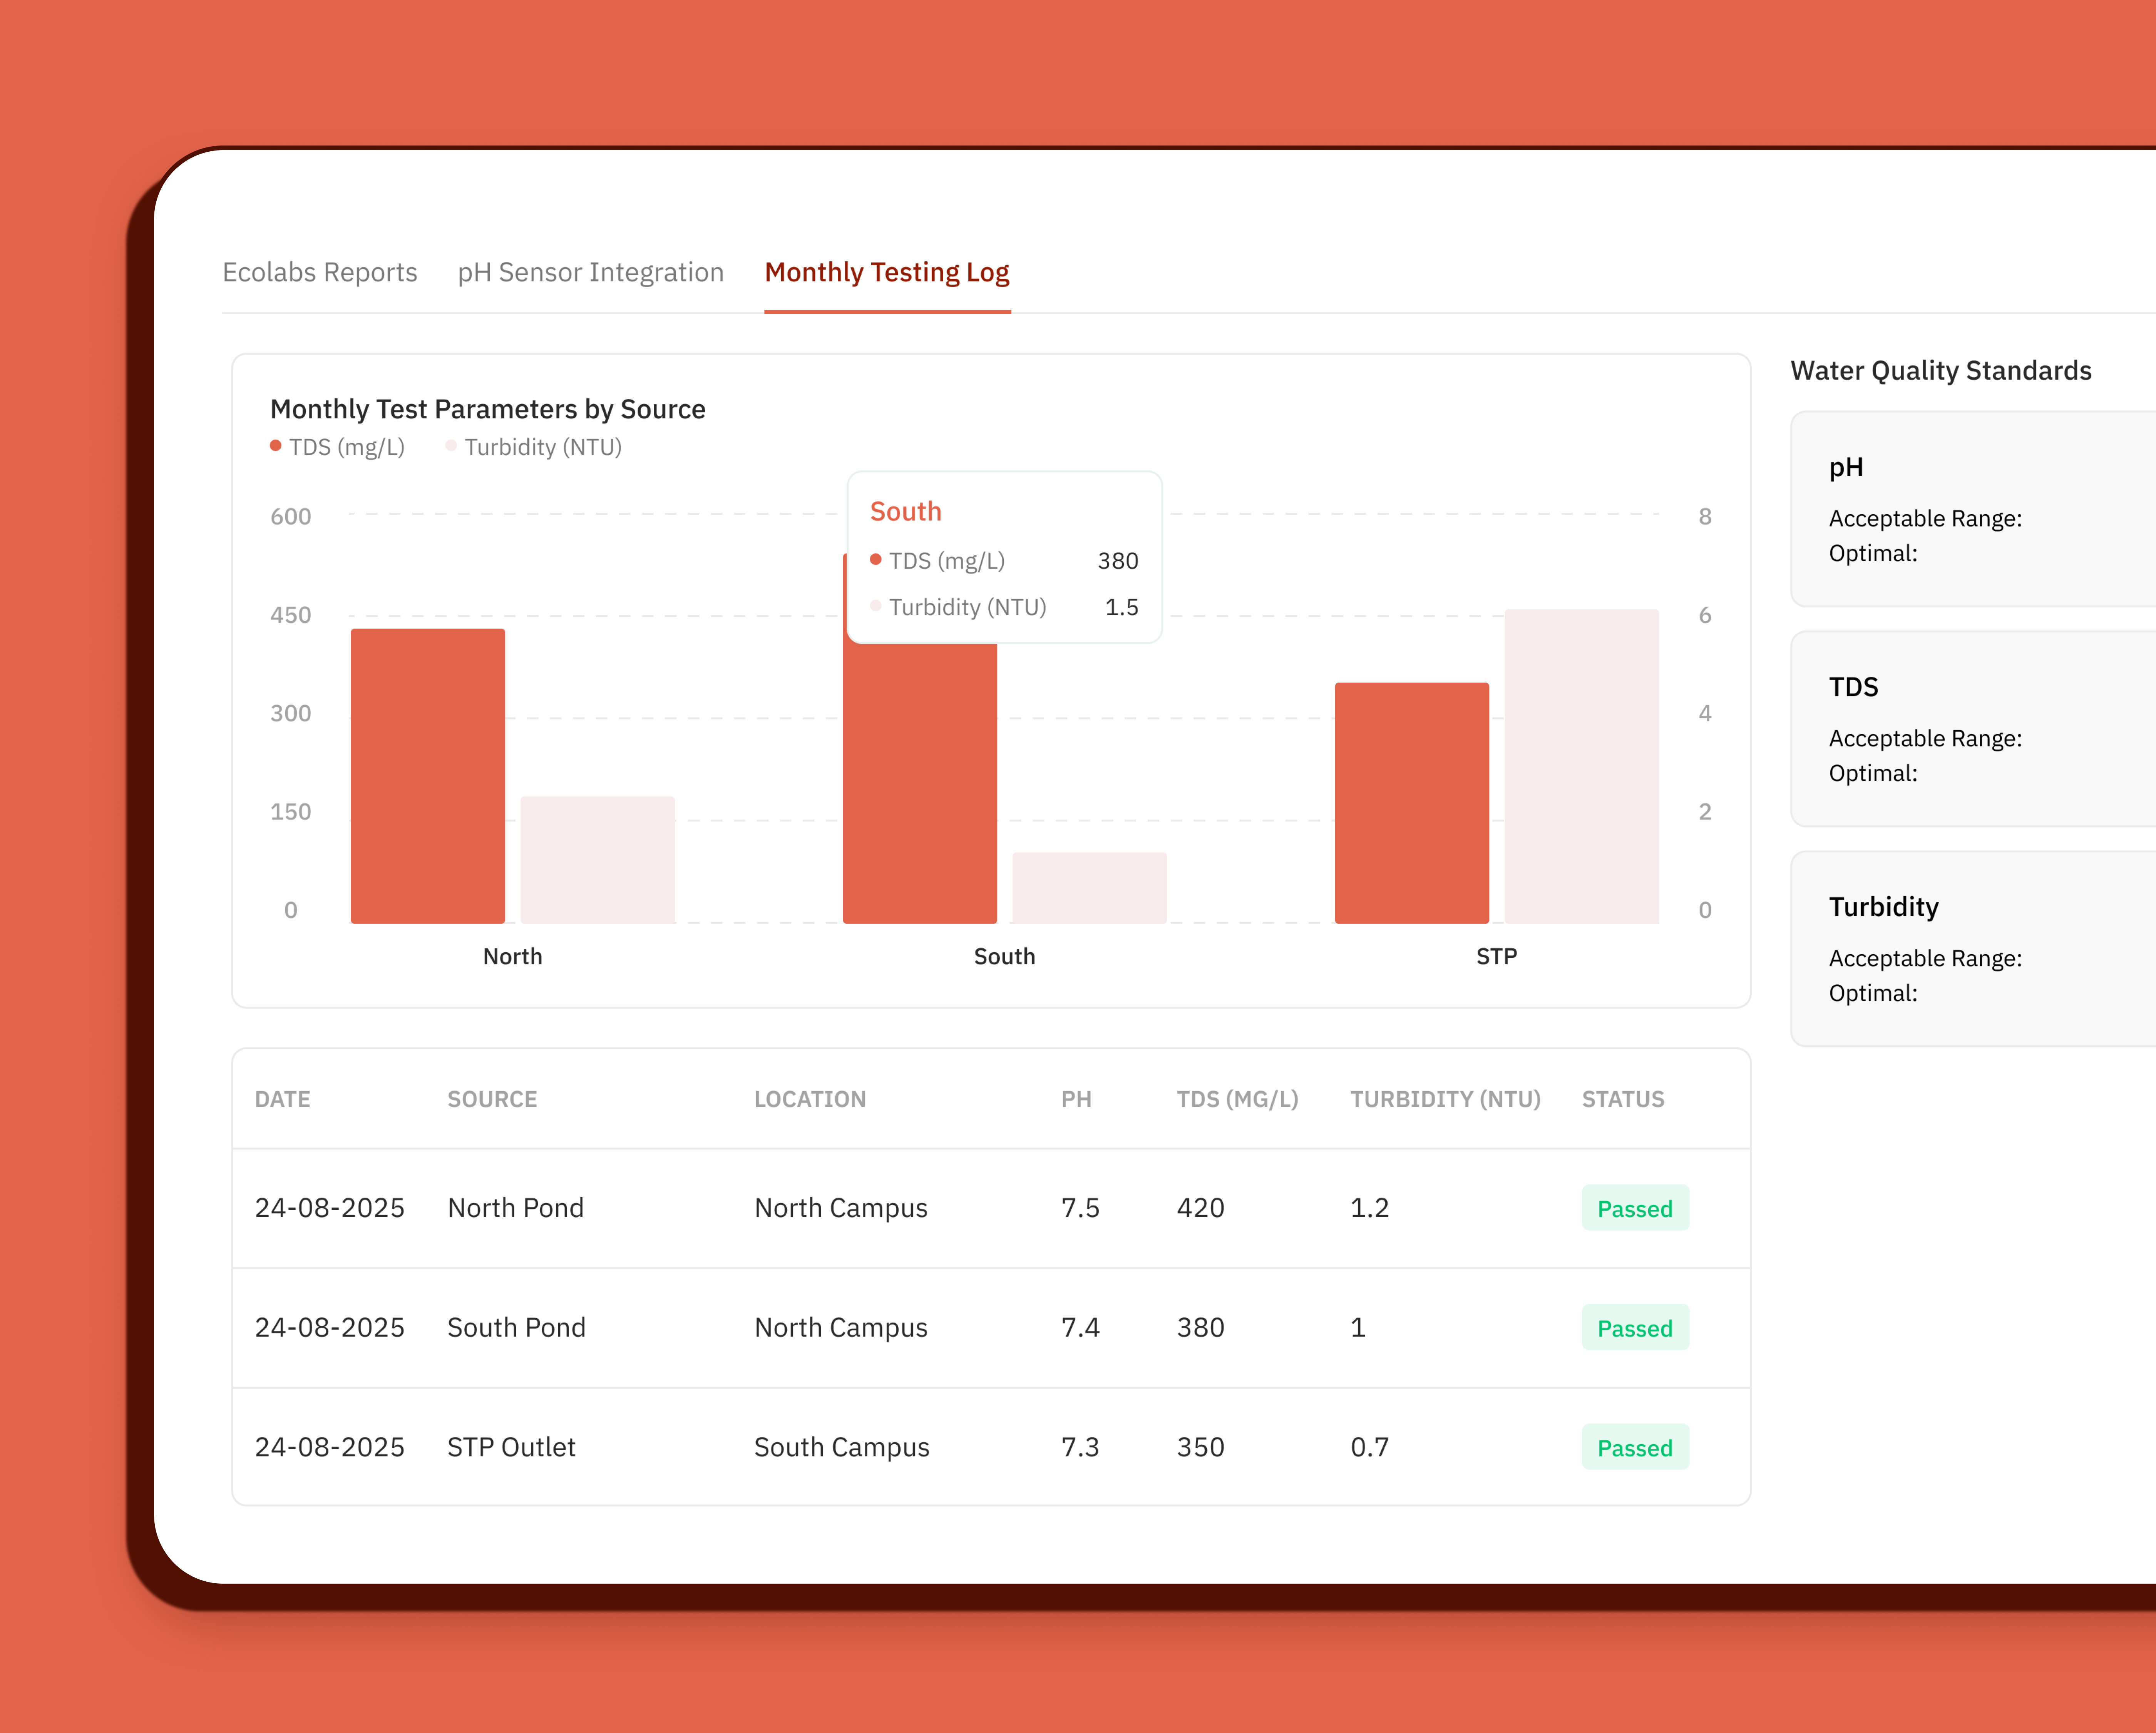Click the Passed badge for STP Outlet

pos(1635,1447)
